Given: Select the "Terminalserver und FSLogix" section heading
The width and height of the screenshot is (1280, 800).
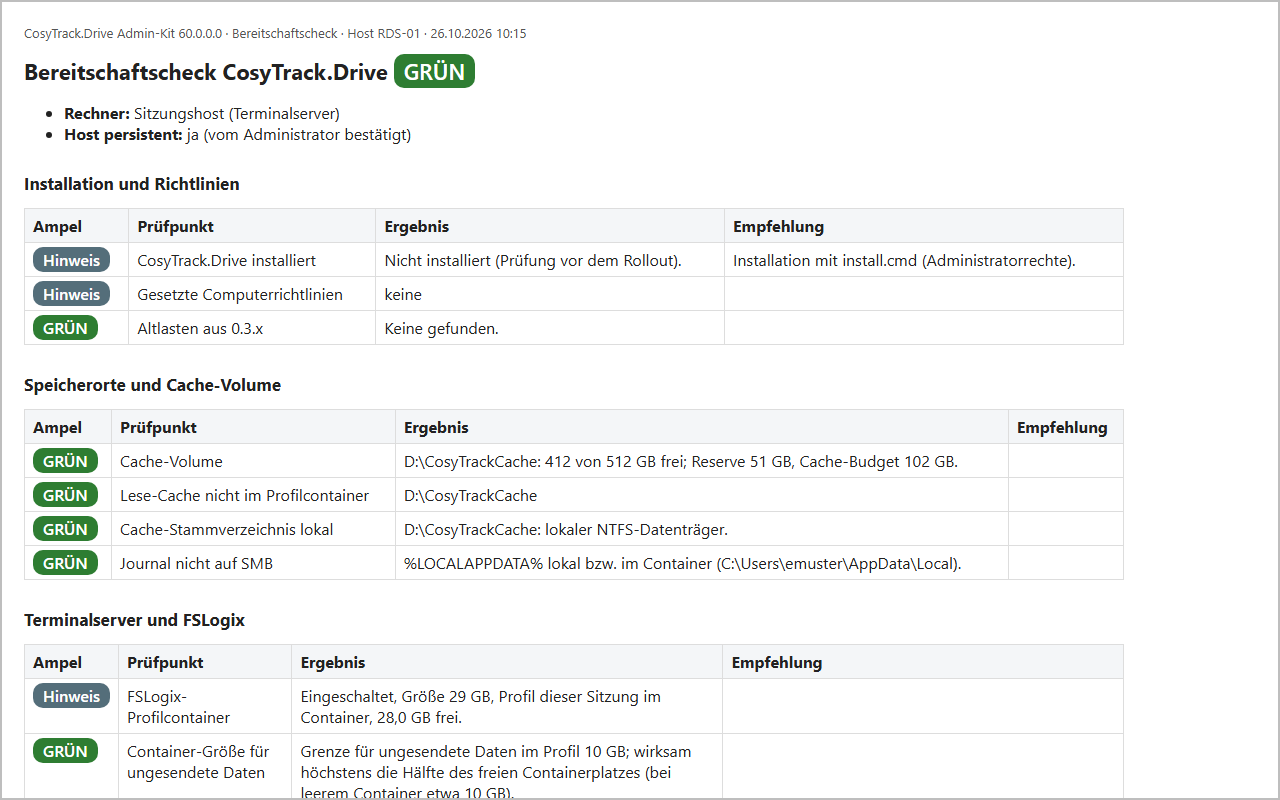Looking at the screenshot, I should [134, 620].
